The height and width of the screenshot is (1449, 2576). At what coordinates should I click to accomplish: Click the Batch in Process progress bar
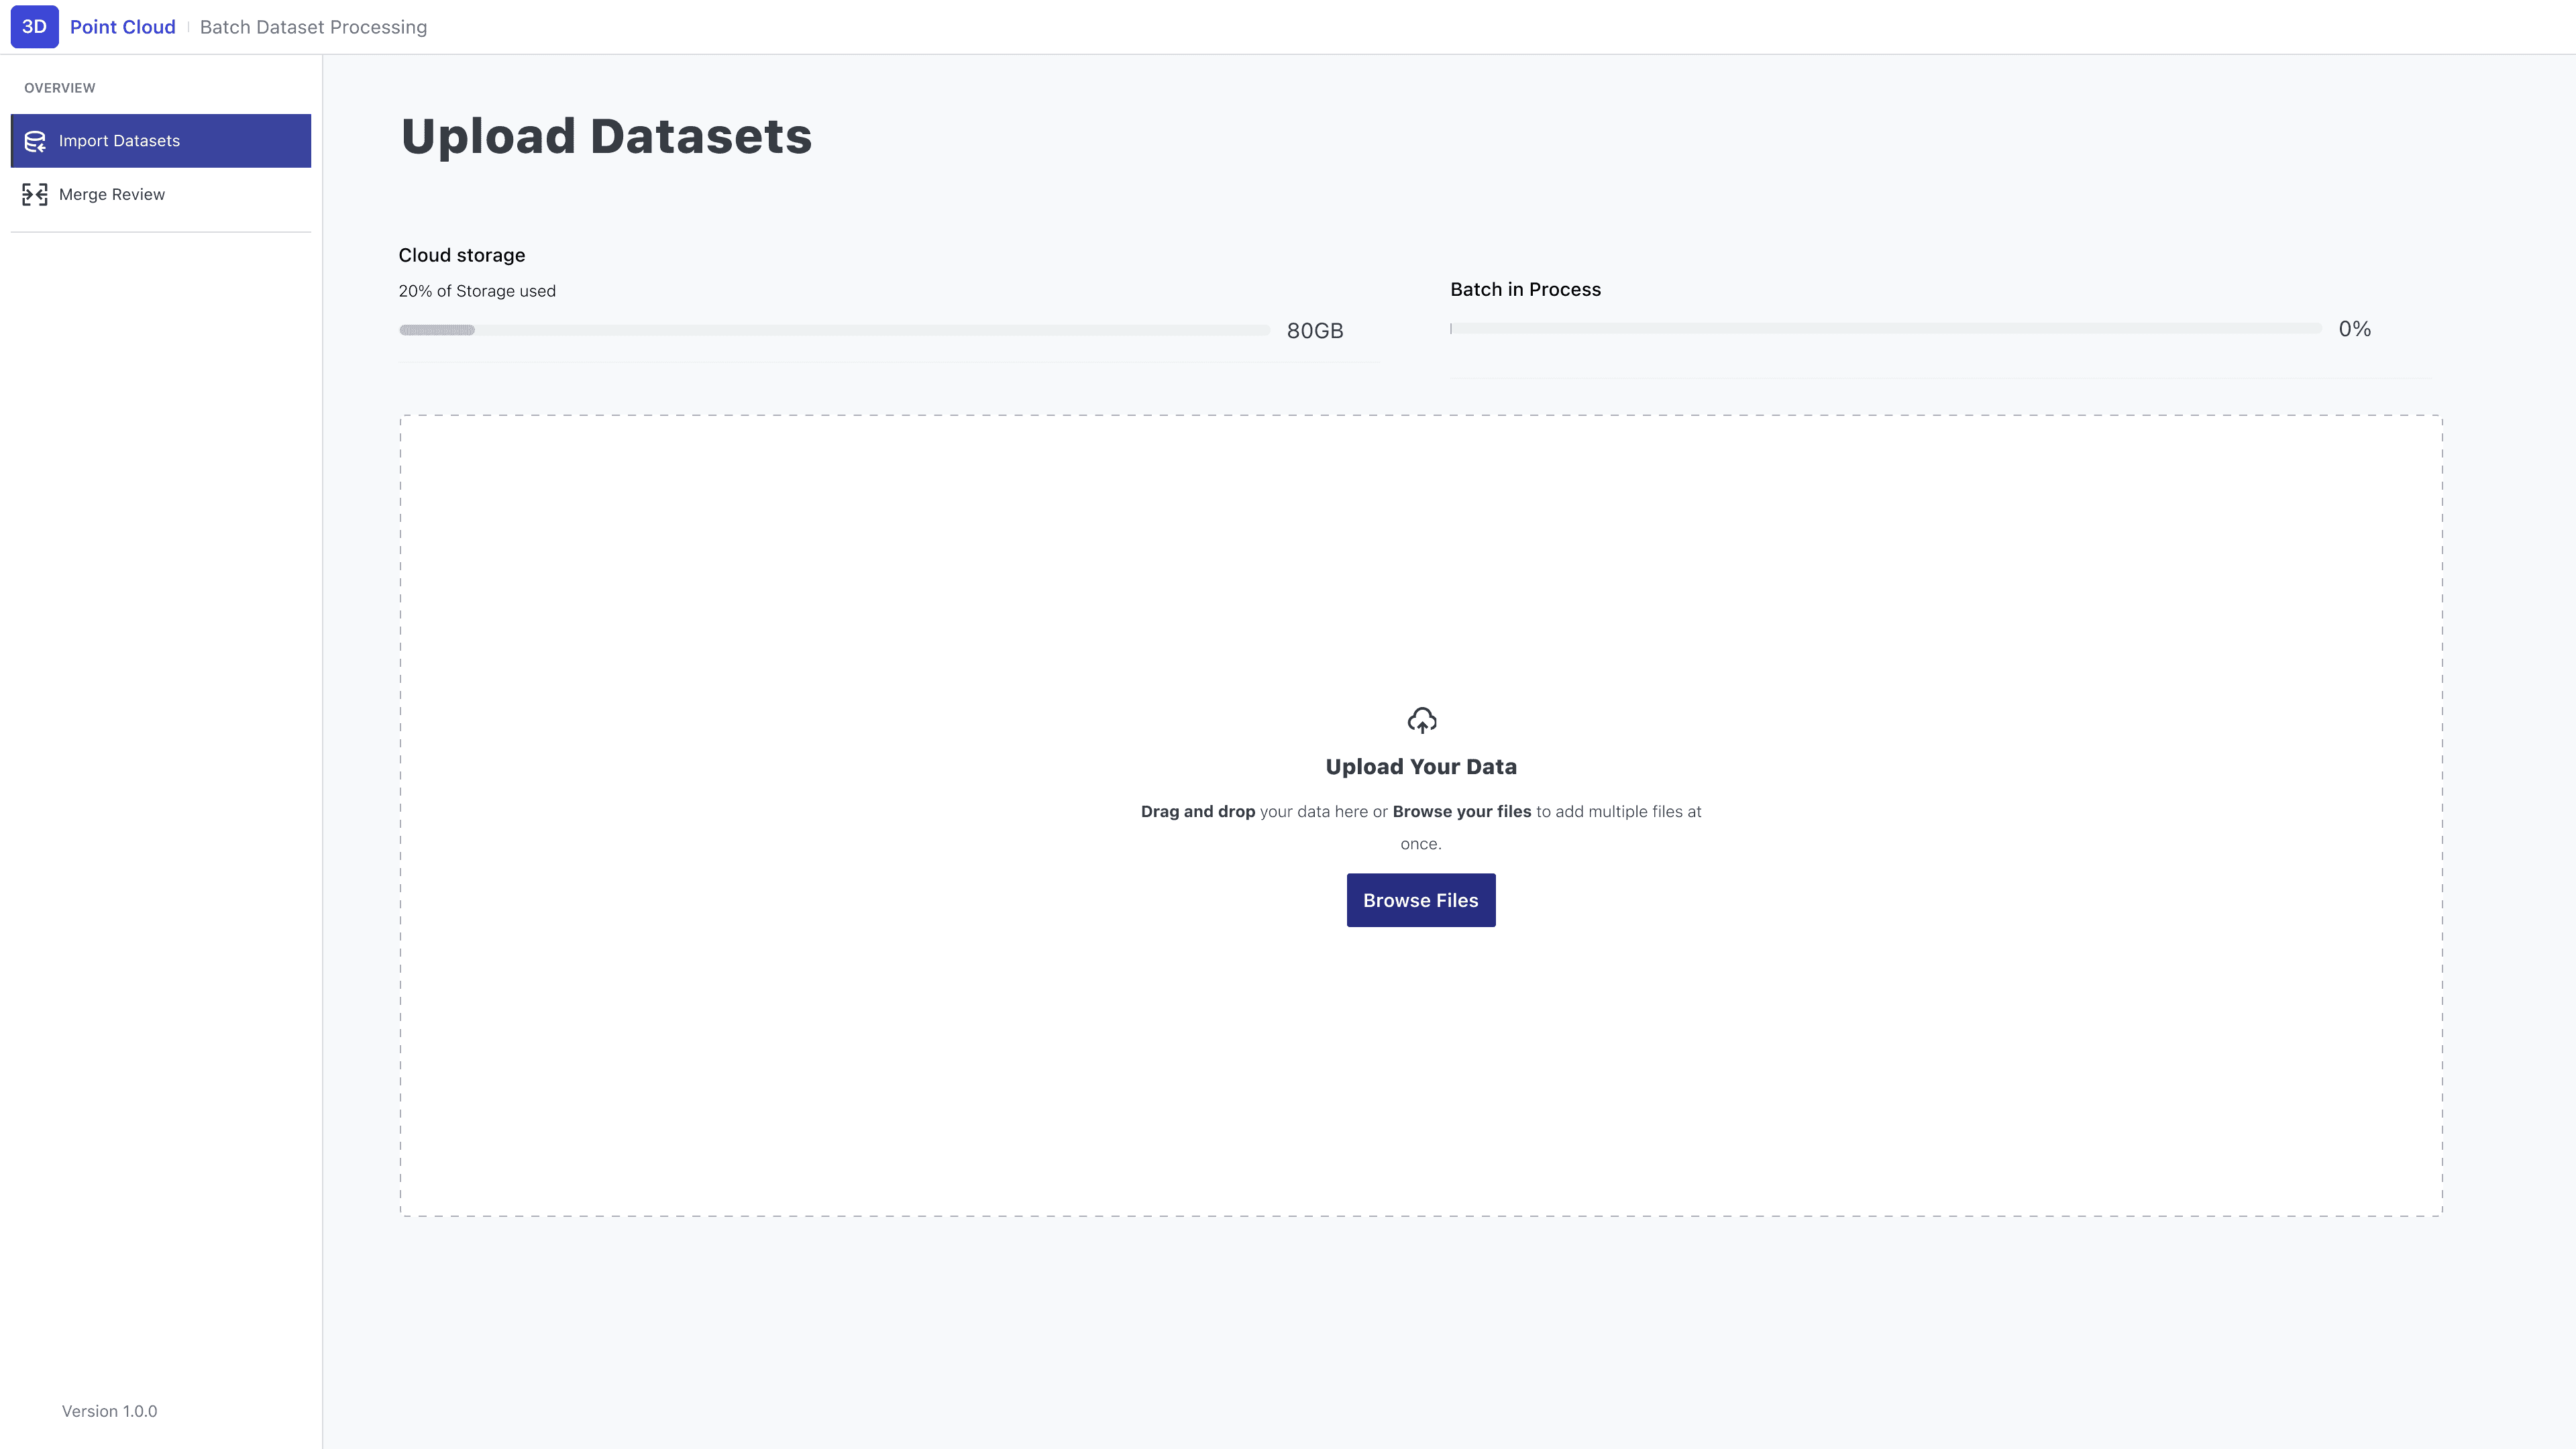1885,329
